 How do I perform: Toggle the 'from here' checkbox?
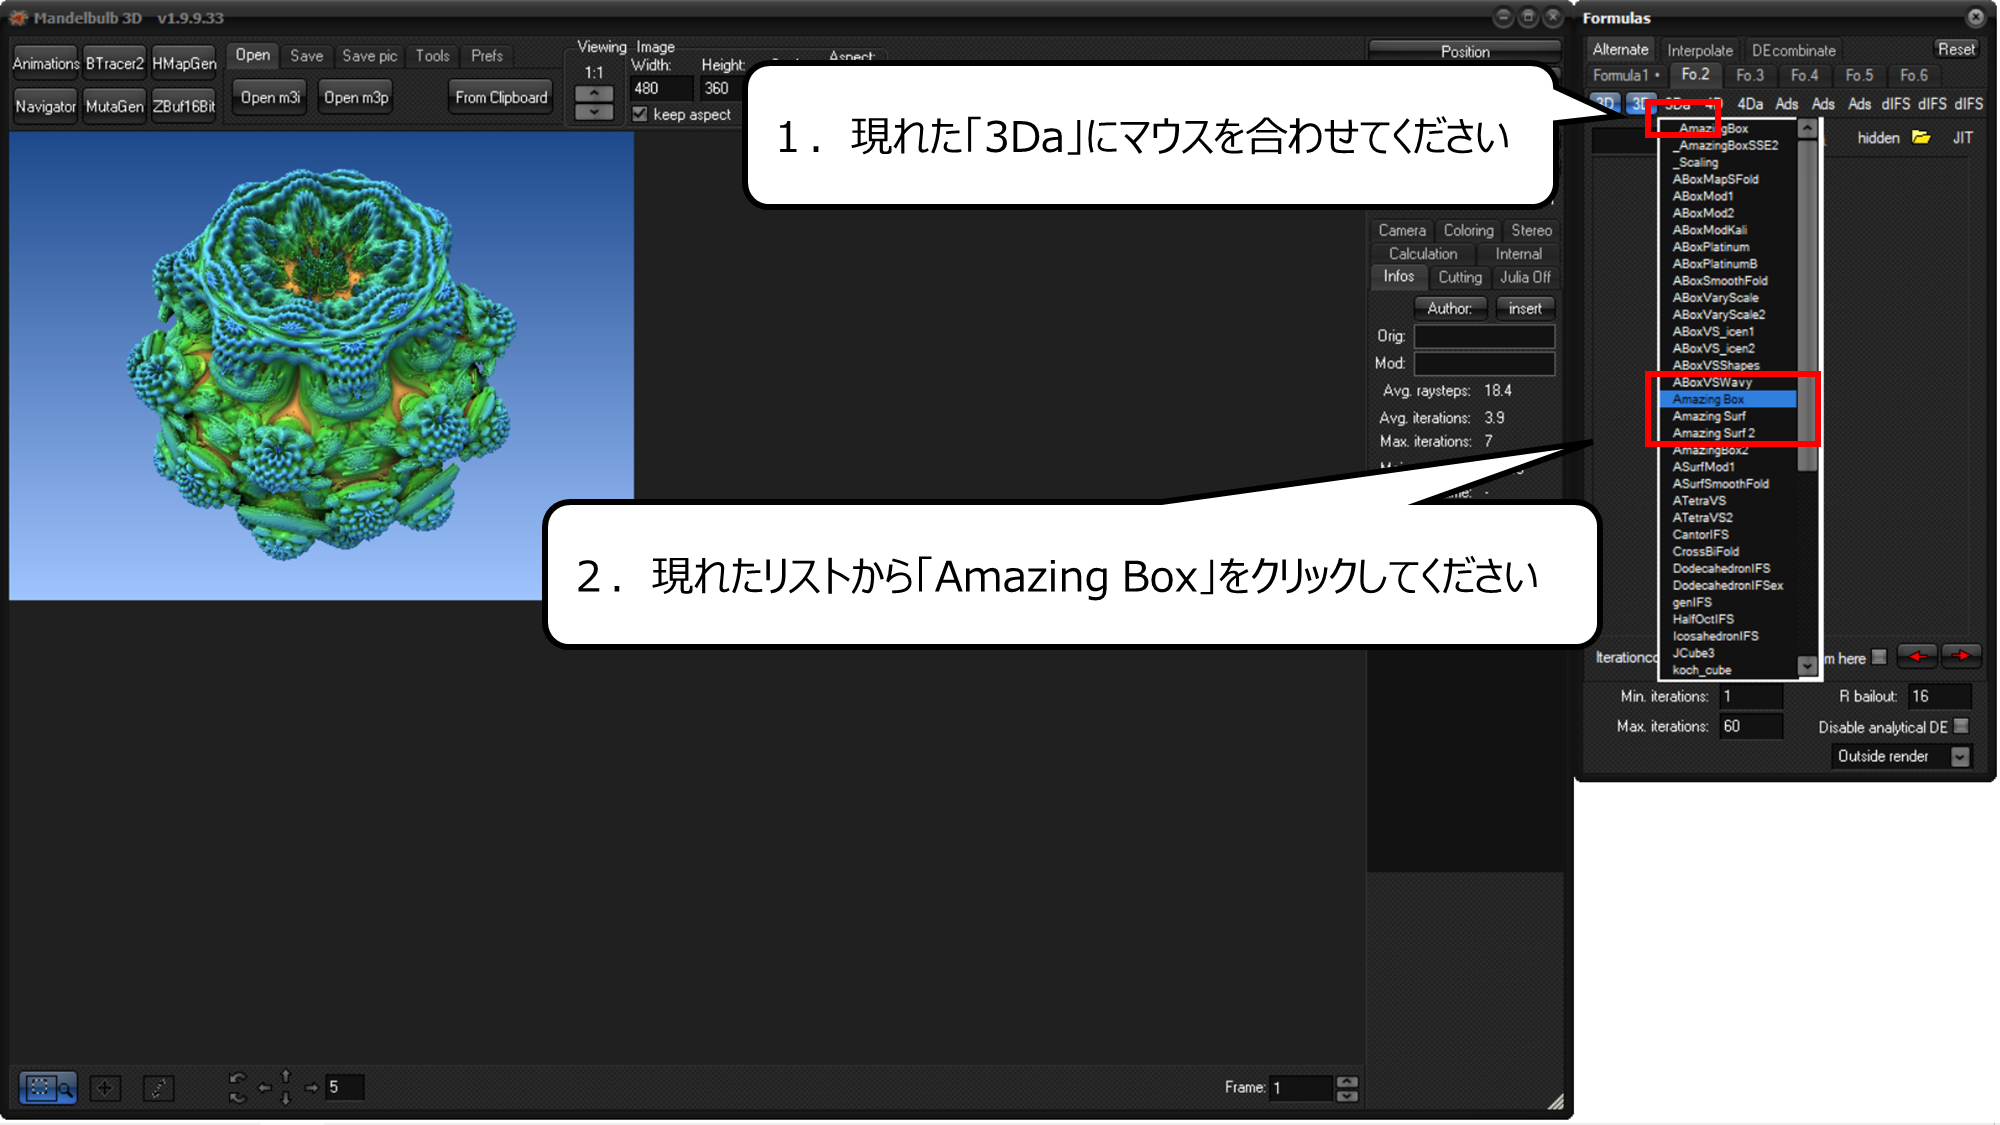[1879, 657]
